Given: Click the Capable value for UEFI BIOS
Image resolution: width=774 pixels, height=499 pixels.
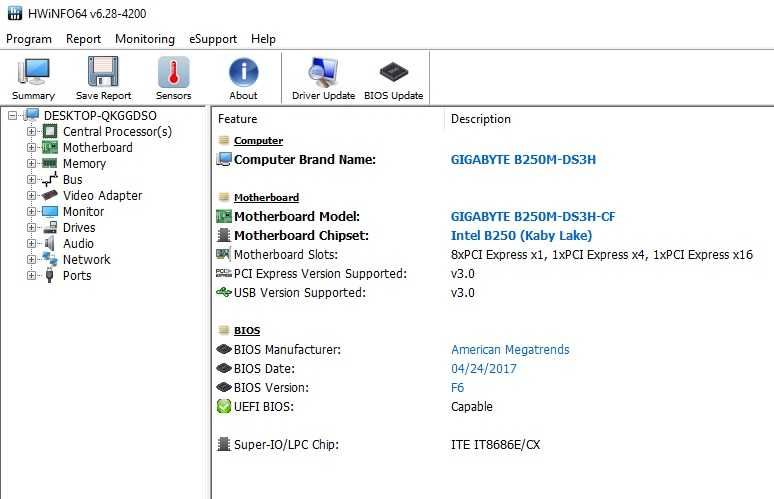Looking at the screenshot, I should coord(471,407).
